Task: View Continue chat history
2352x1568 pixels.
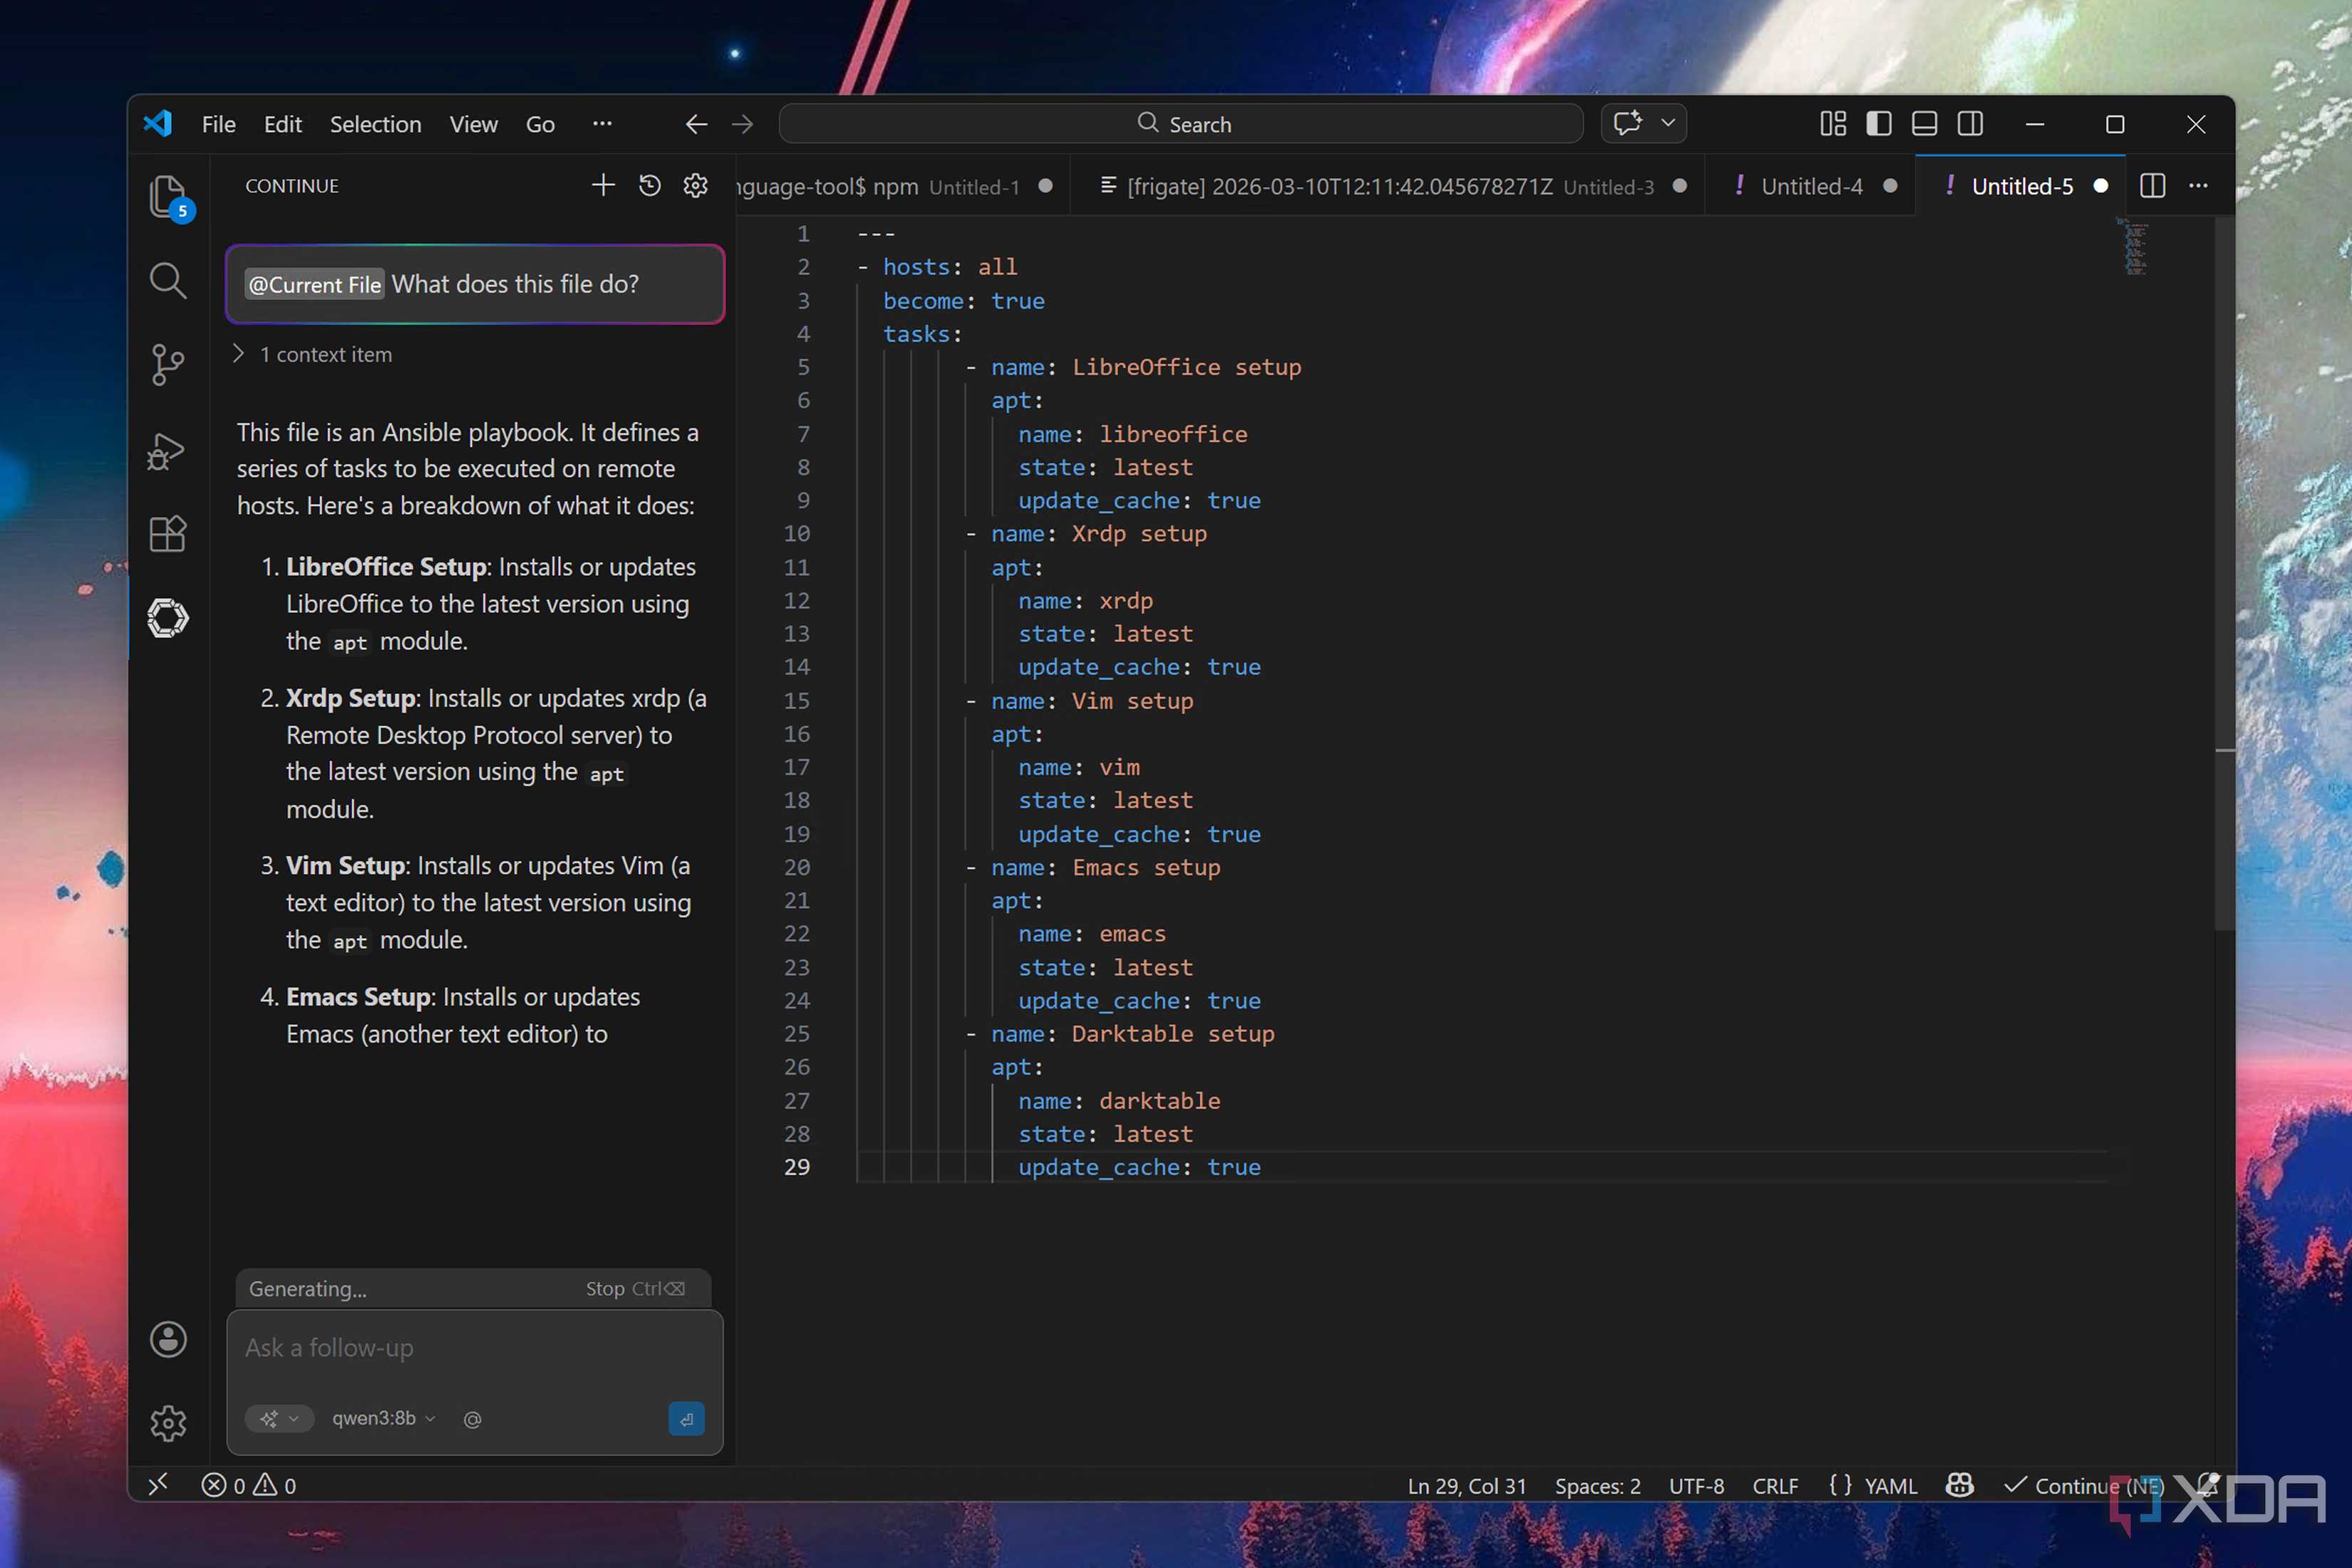Action: tap(650, 186)
